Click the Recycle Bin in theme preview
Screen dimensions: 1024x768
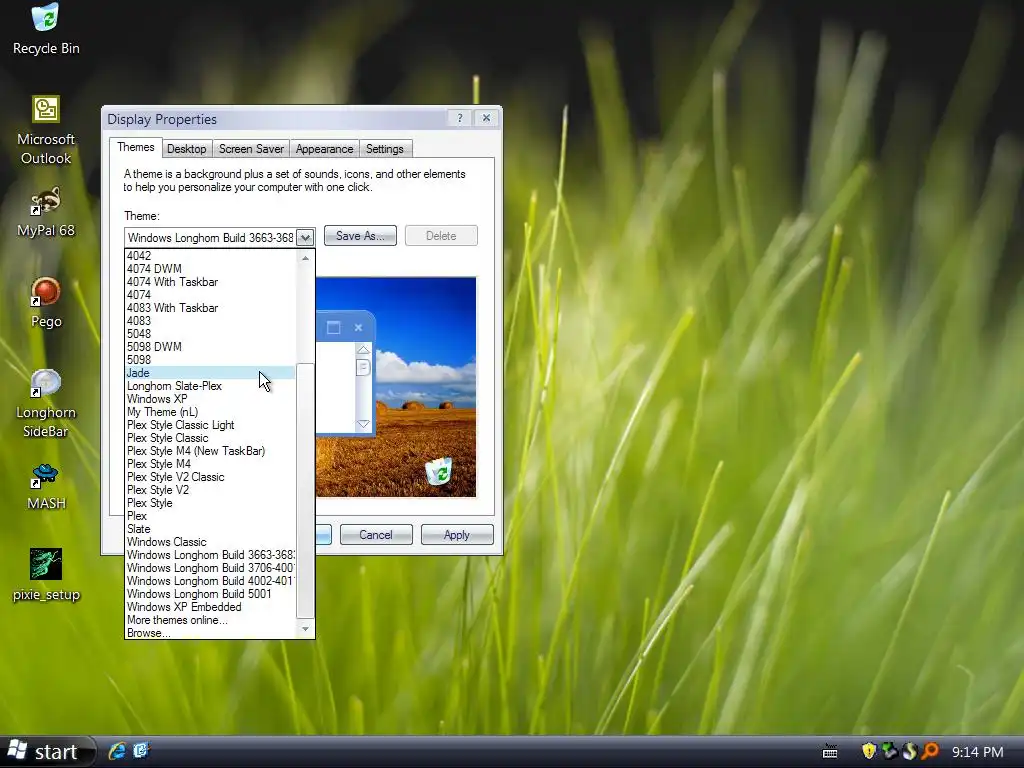(x=439, y=471)
